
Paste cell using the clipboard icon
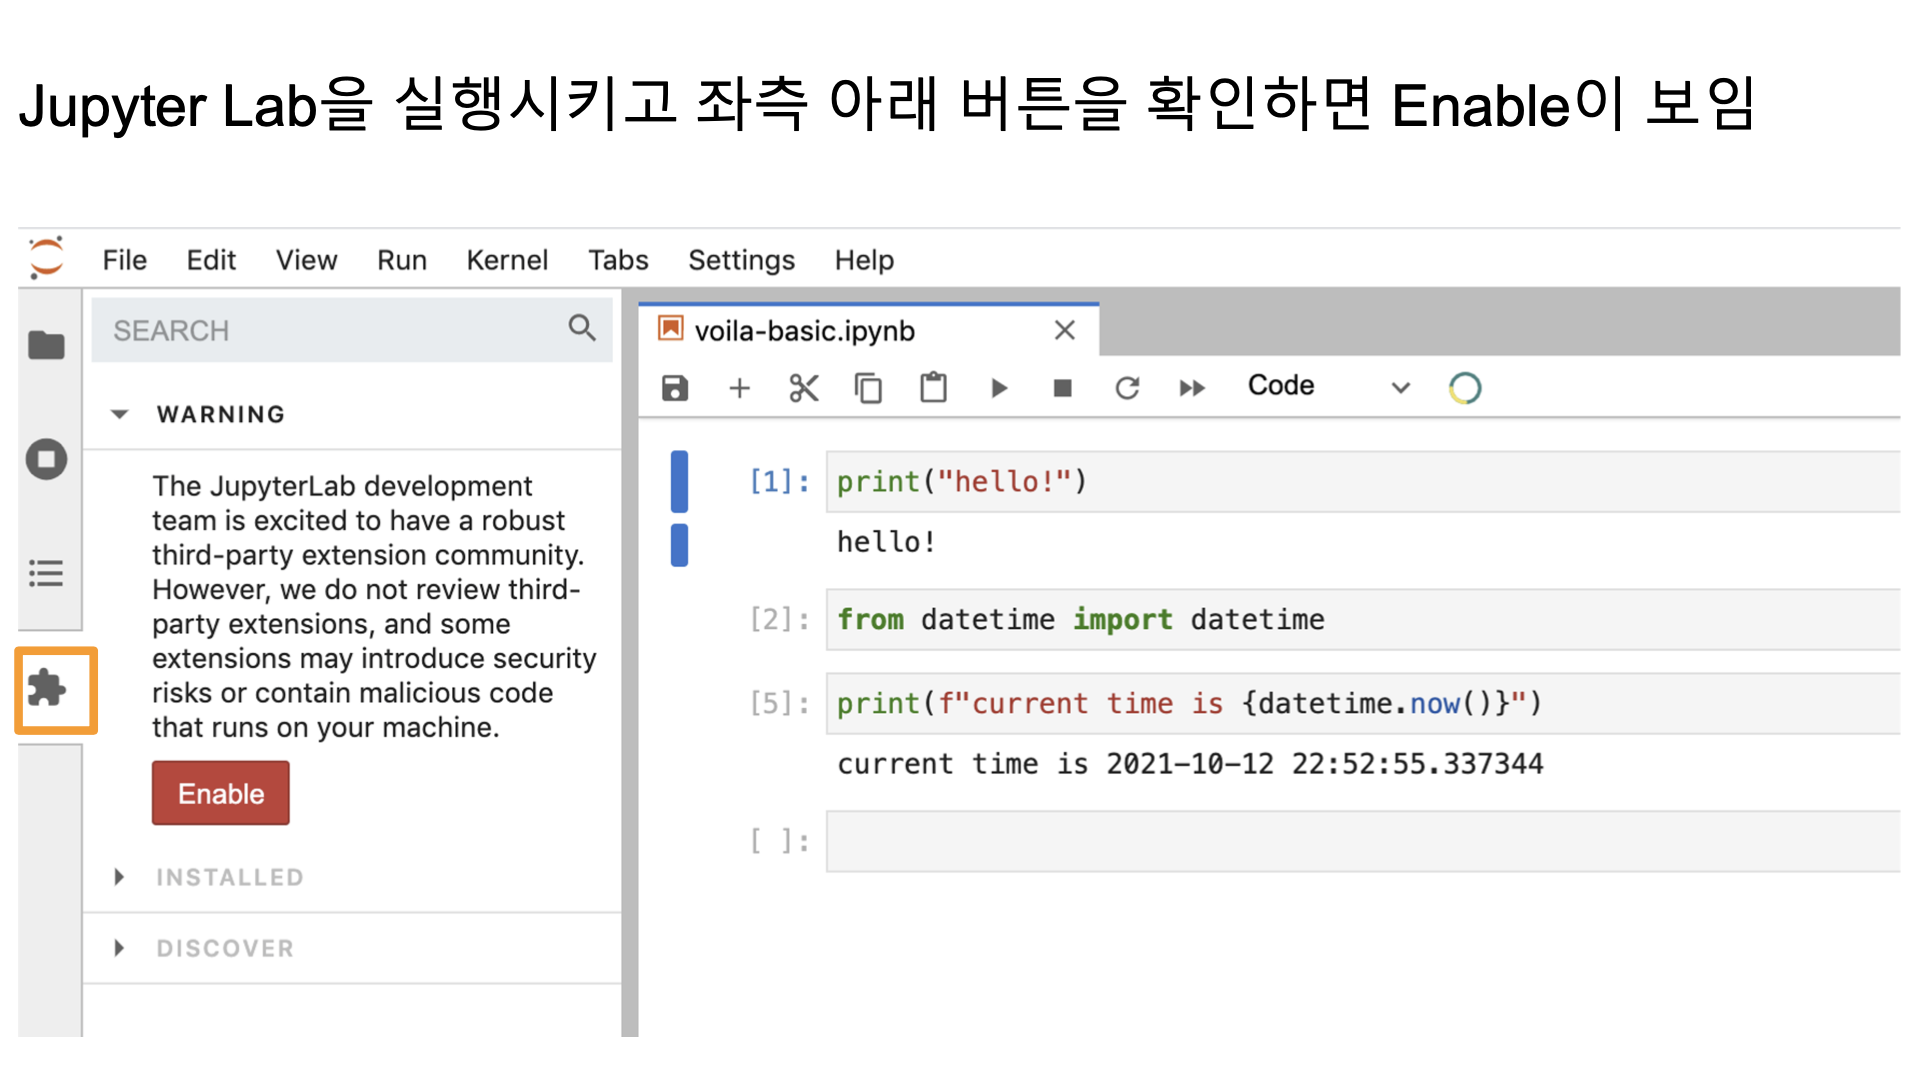click(933, 387)
